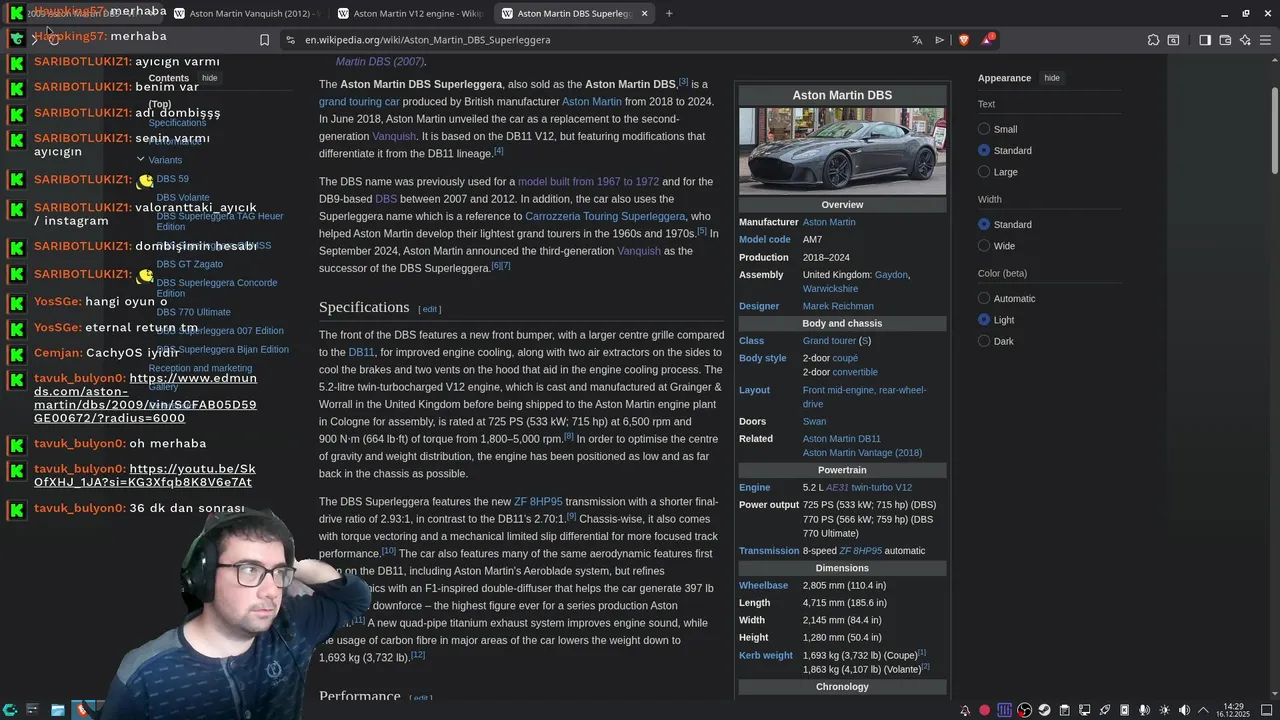Open the clipboard tray icon
Image resolution: width=1280 pixels, height=720 pixels.
tap(1064, 710)
